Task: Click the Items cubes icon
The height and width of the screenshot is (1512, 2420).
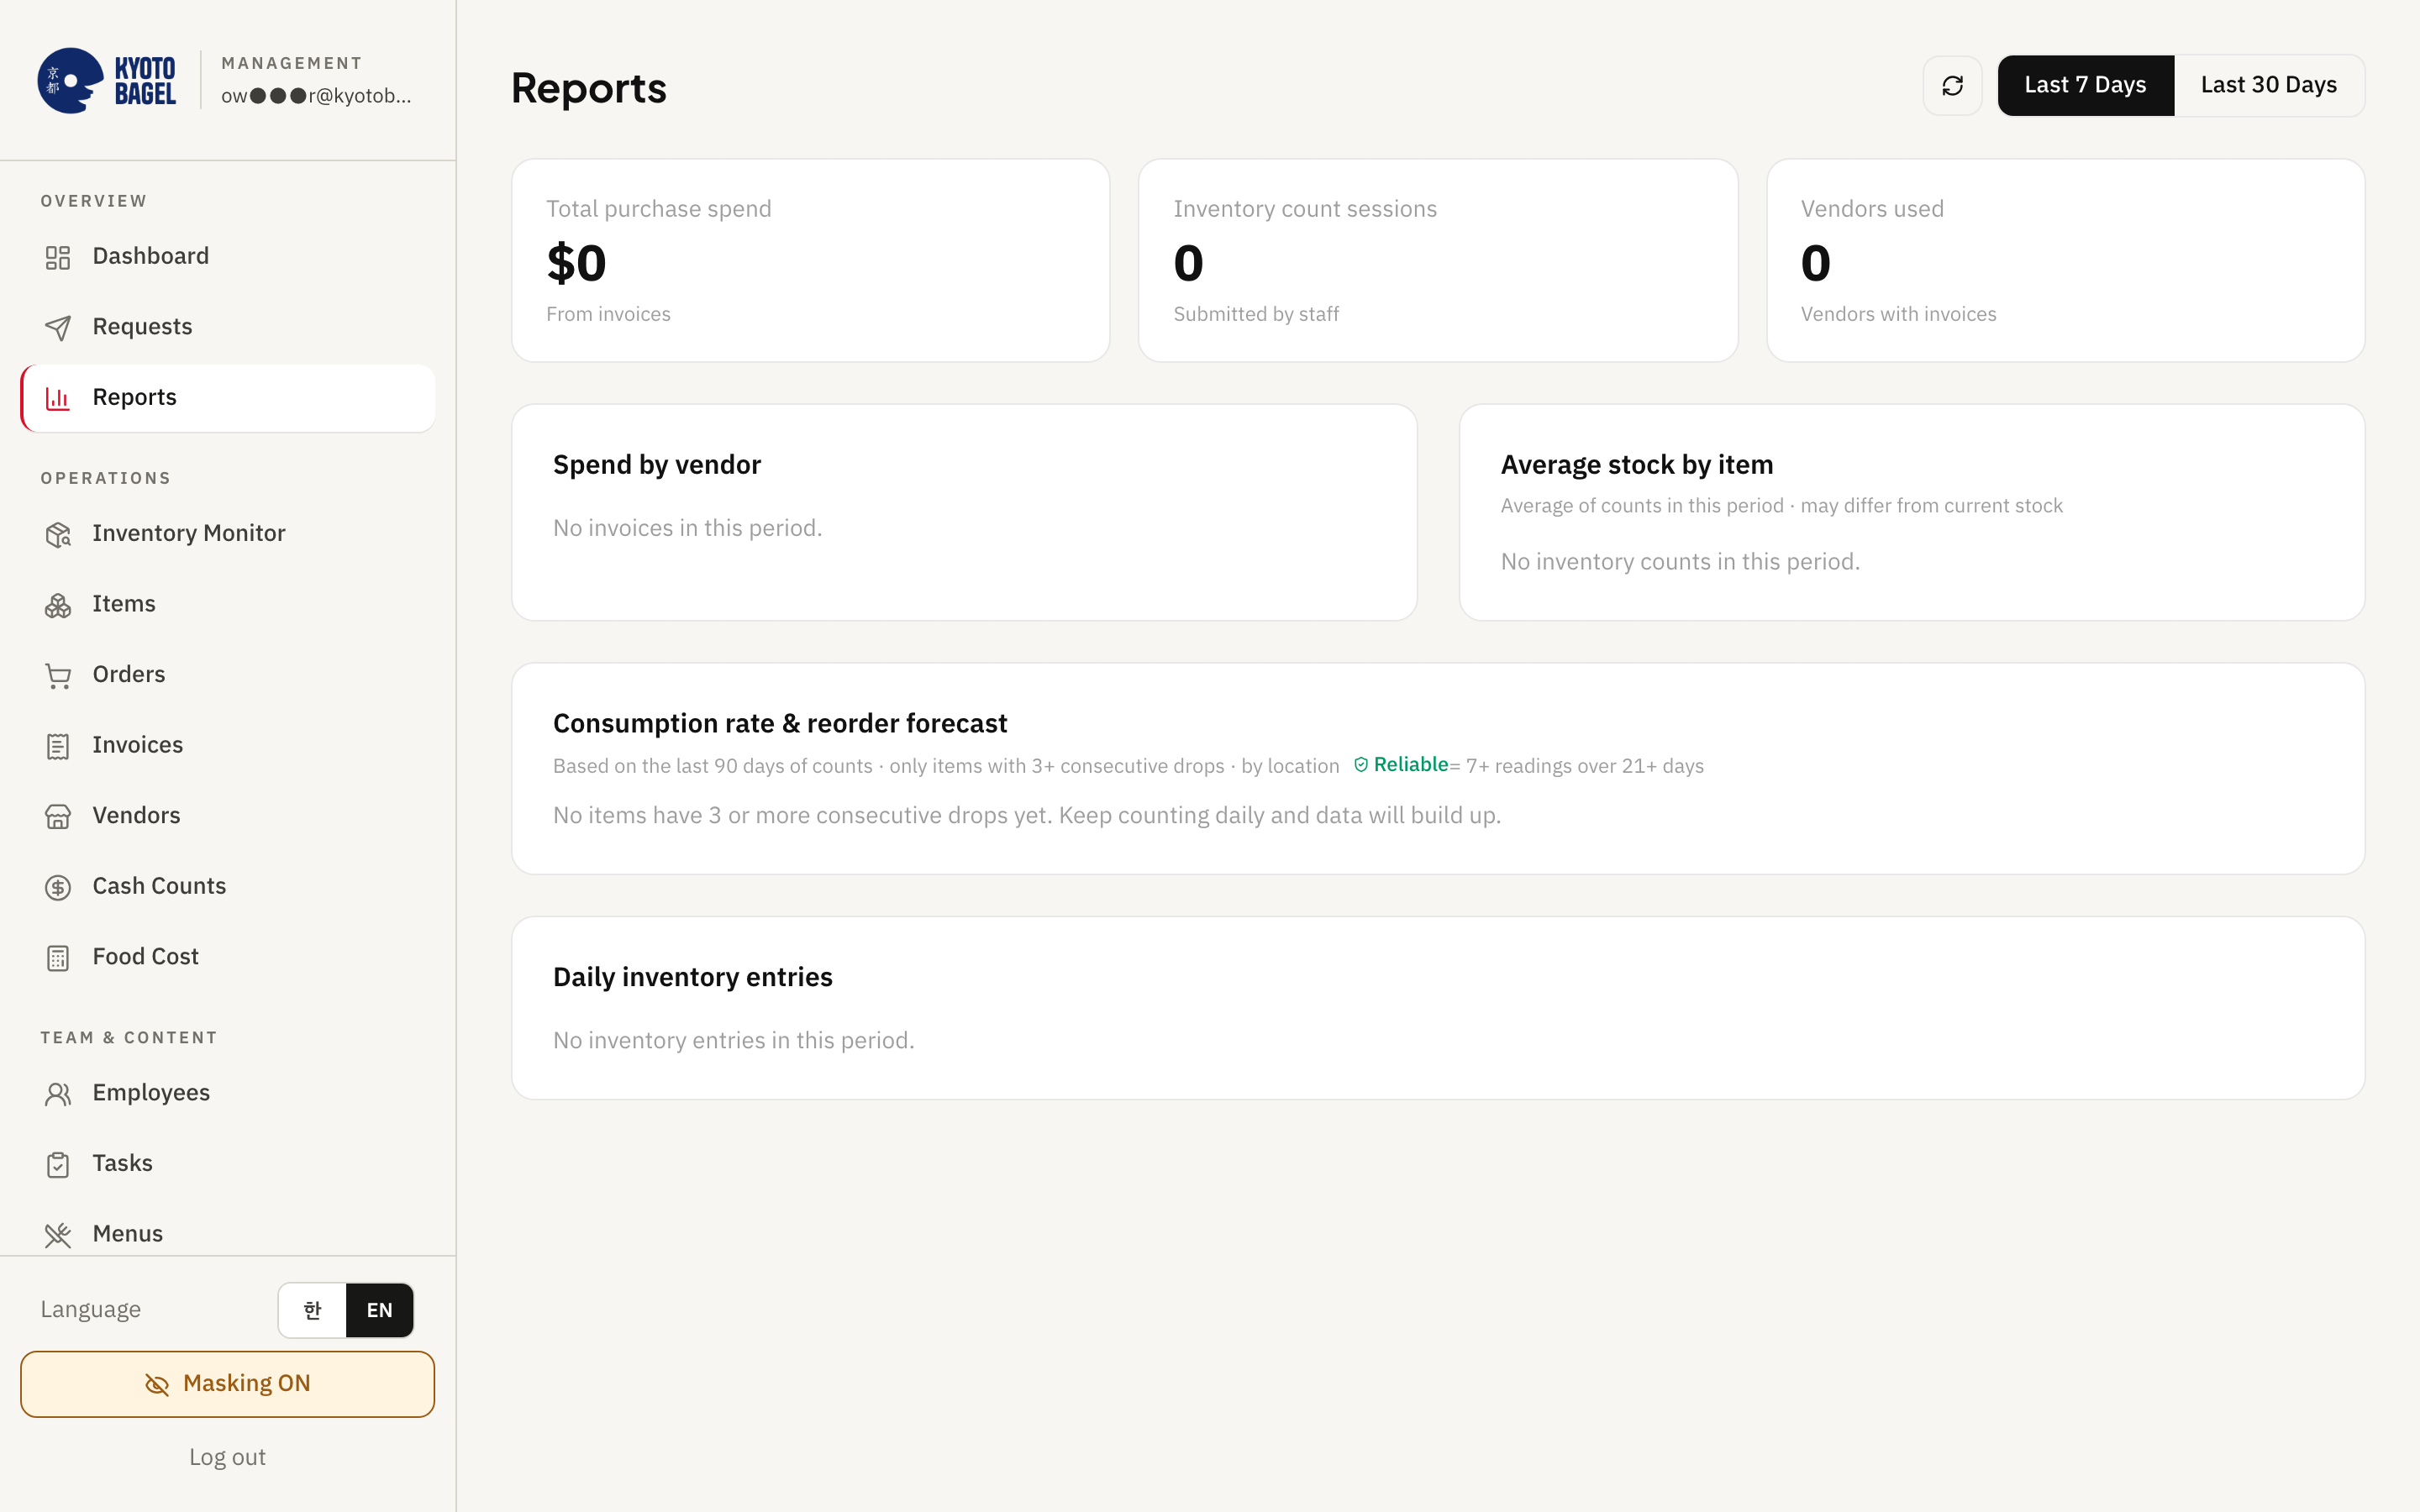Action: (58, 605)
